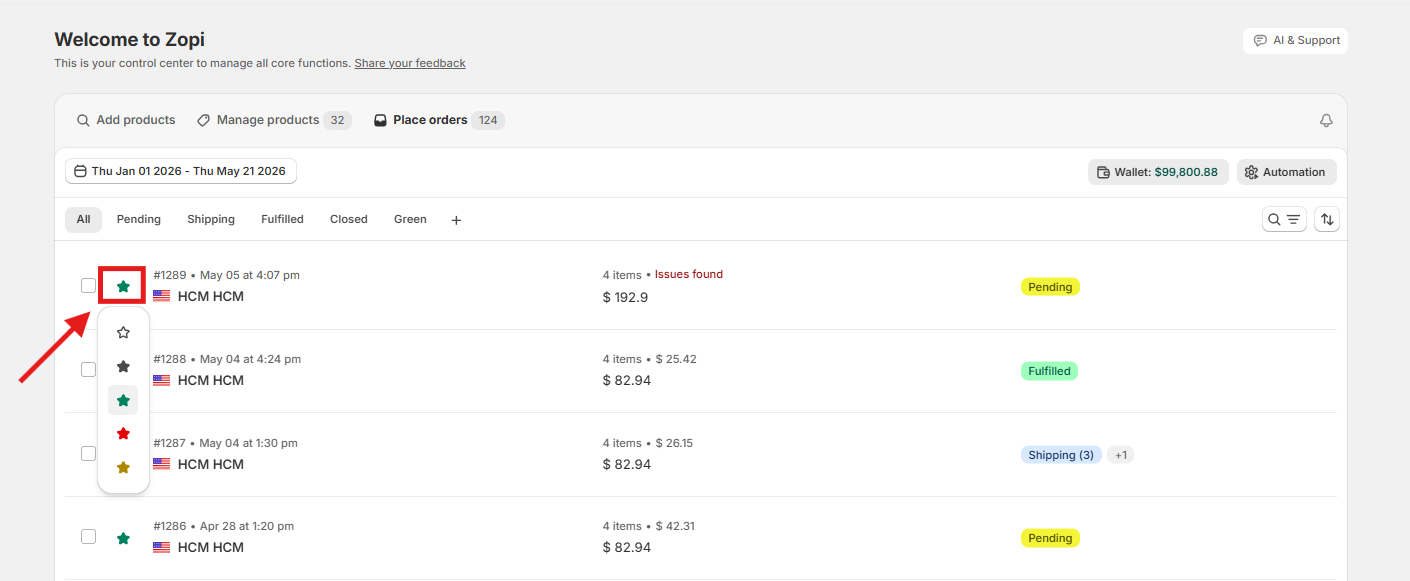Click green star on order #1286
Viewport: 1410px width, 581px height.
pyautogui.click(x=123, y=538)
